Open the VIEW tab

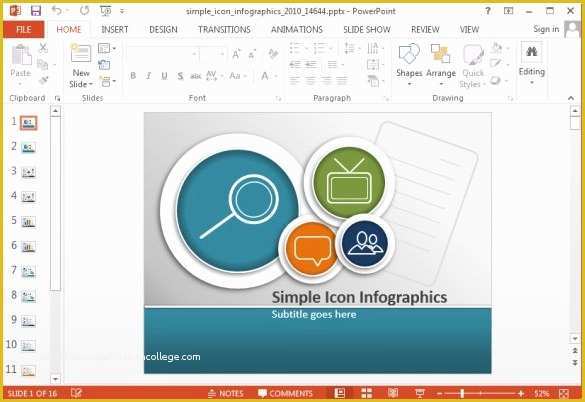click(x=469, y=29)
